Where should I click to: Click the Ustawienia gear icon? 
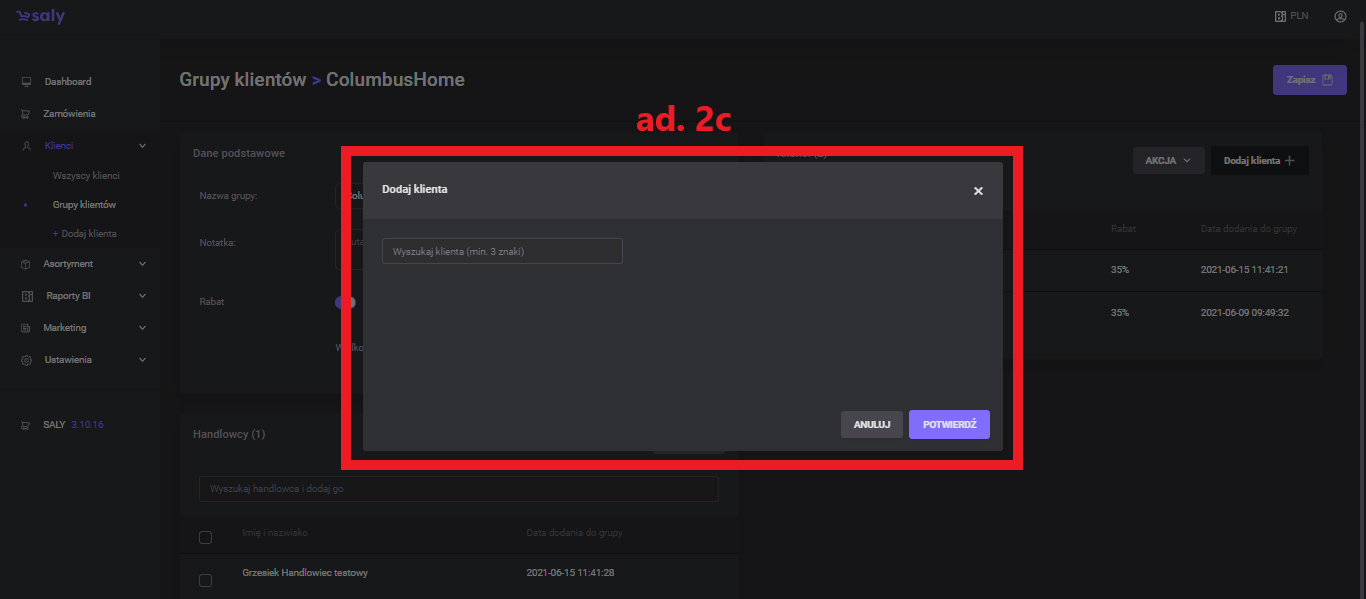pos(27,360)
